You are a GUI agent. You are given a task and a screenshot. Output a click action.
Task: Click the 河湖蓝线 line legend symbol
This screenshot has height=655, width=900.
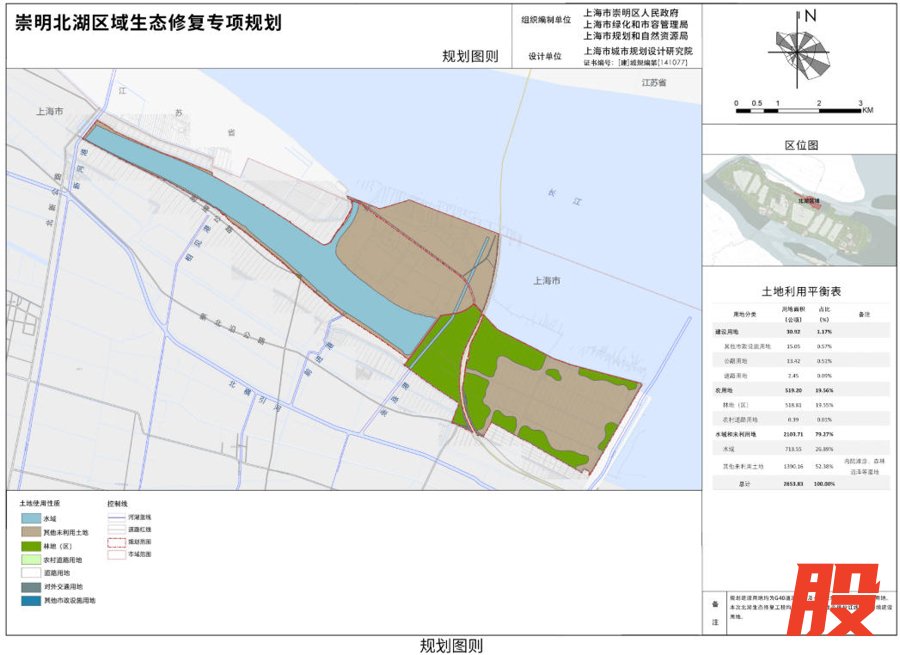(x=117, y=517)
